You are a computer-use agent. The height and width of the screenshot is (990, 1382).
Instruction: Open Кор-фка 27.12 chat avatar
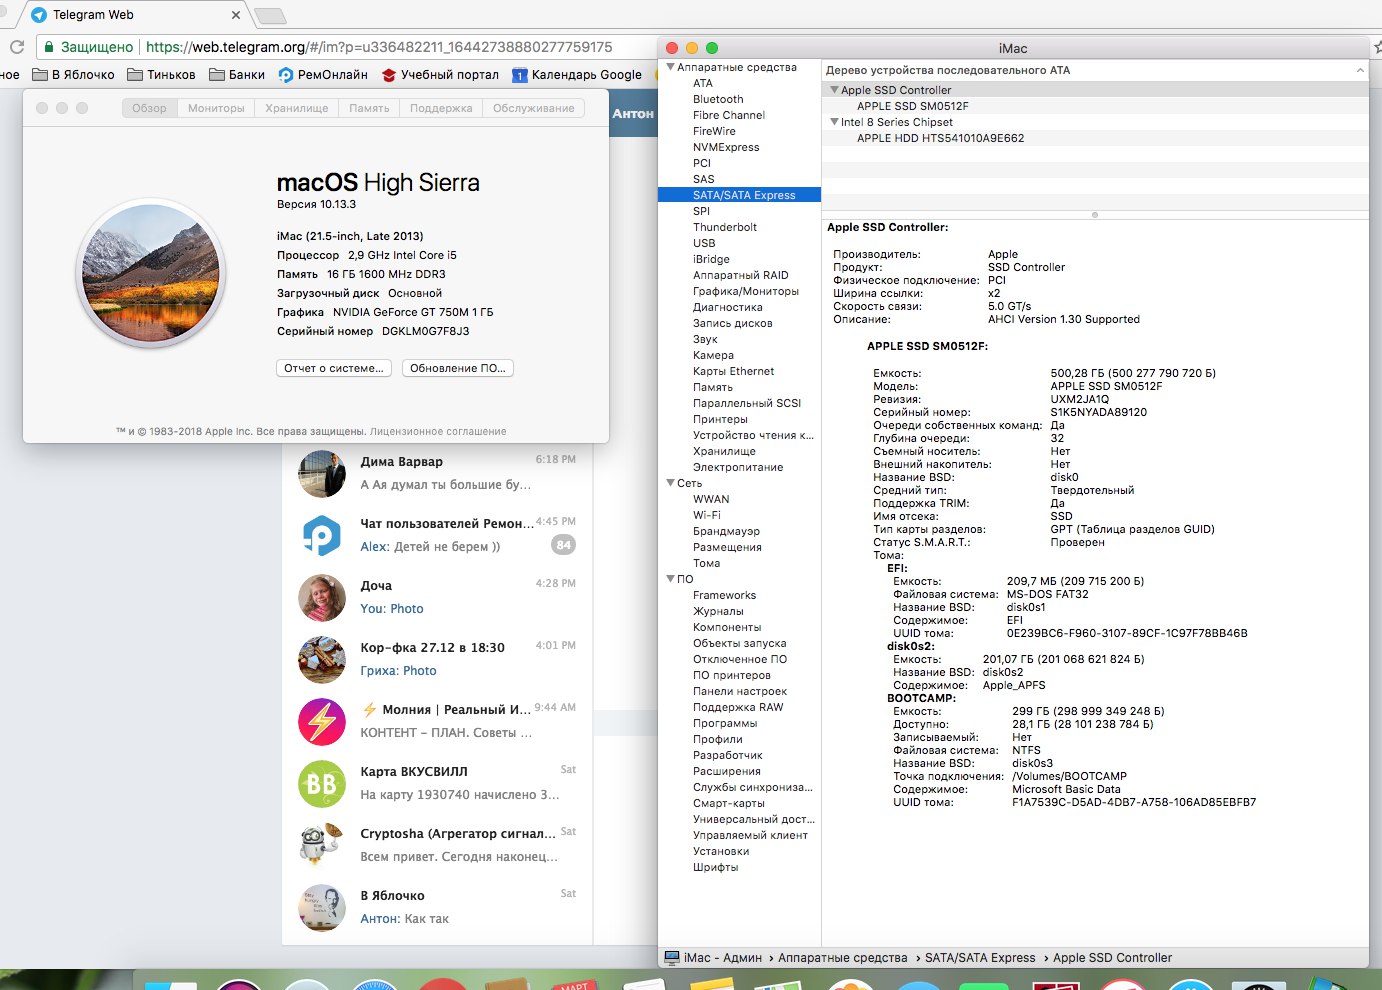point(322,660)
